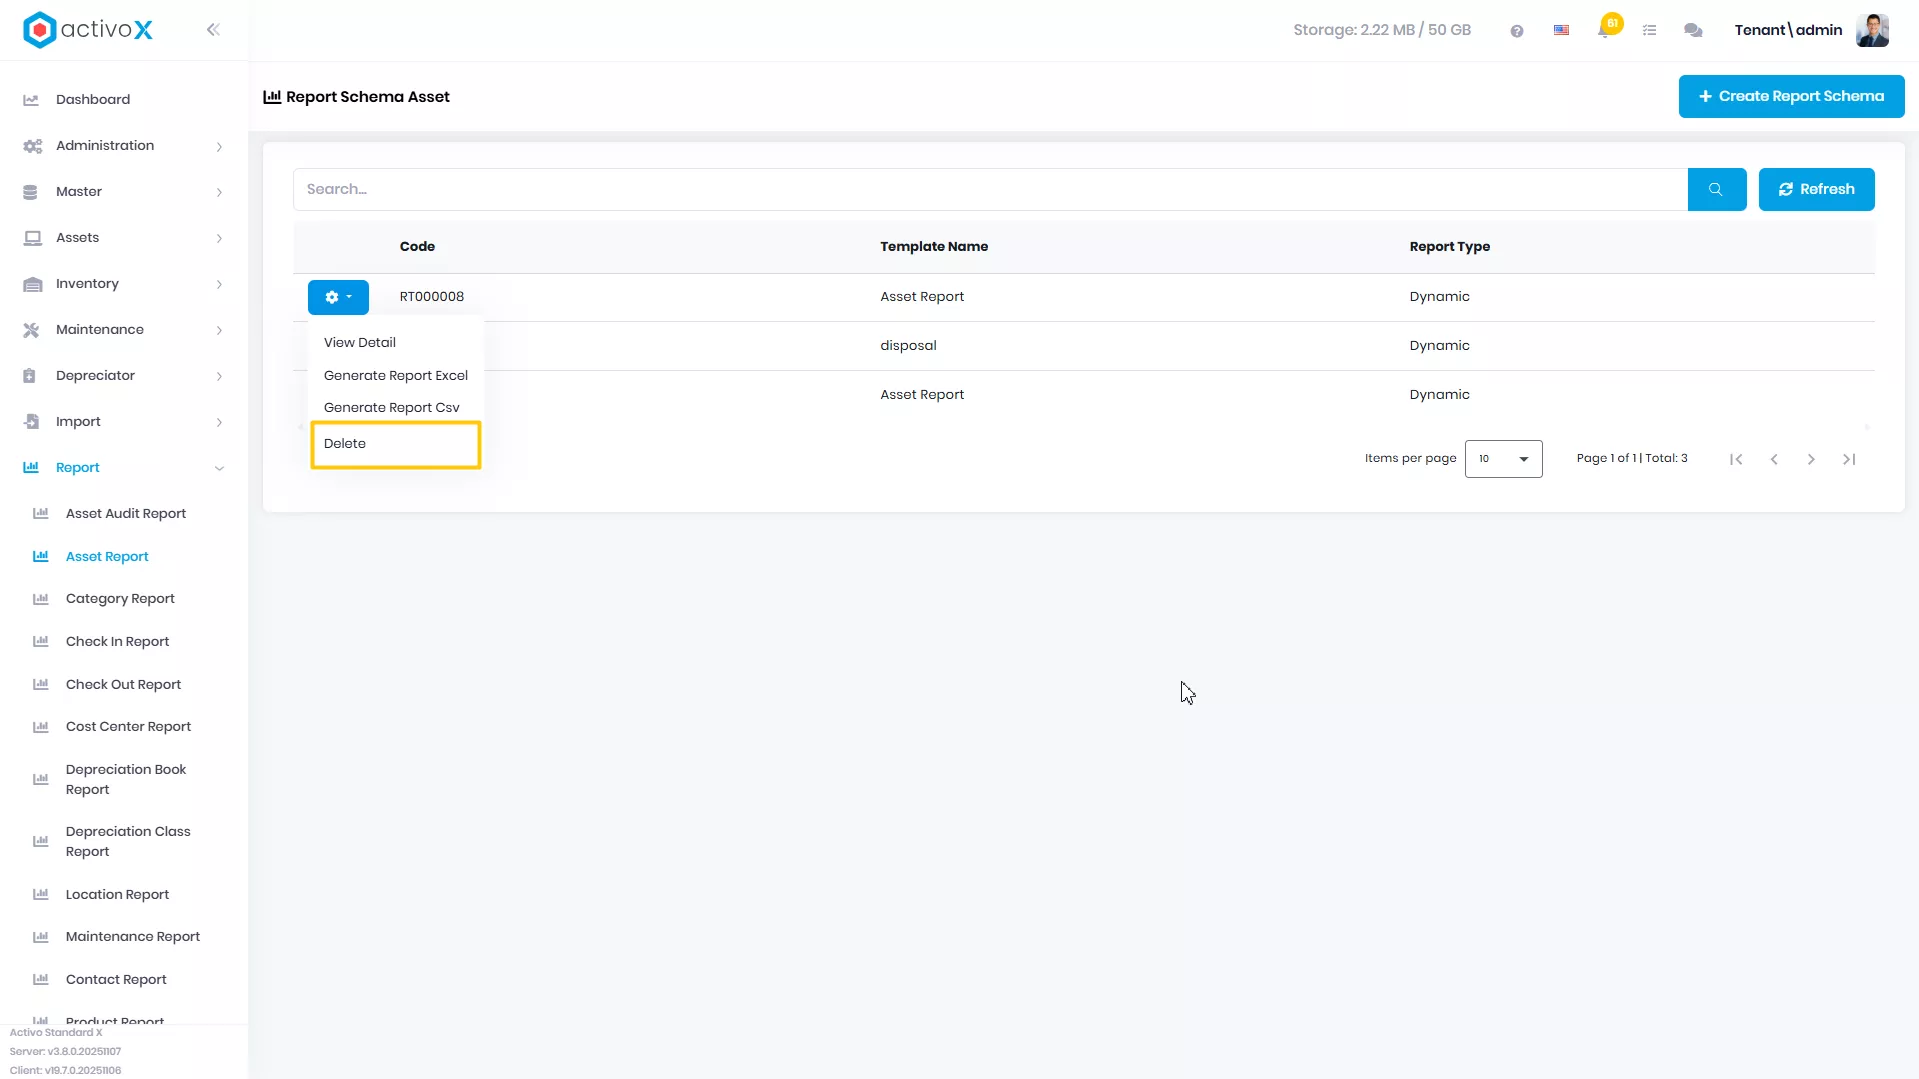Image resolution: width=1919 pixels, height=1079 pixels.
Task: Click the Import file icon
Action: point(31,422)
